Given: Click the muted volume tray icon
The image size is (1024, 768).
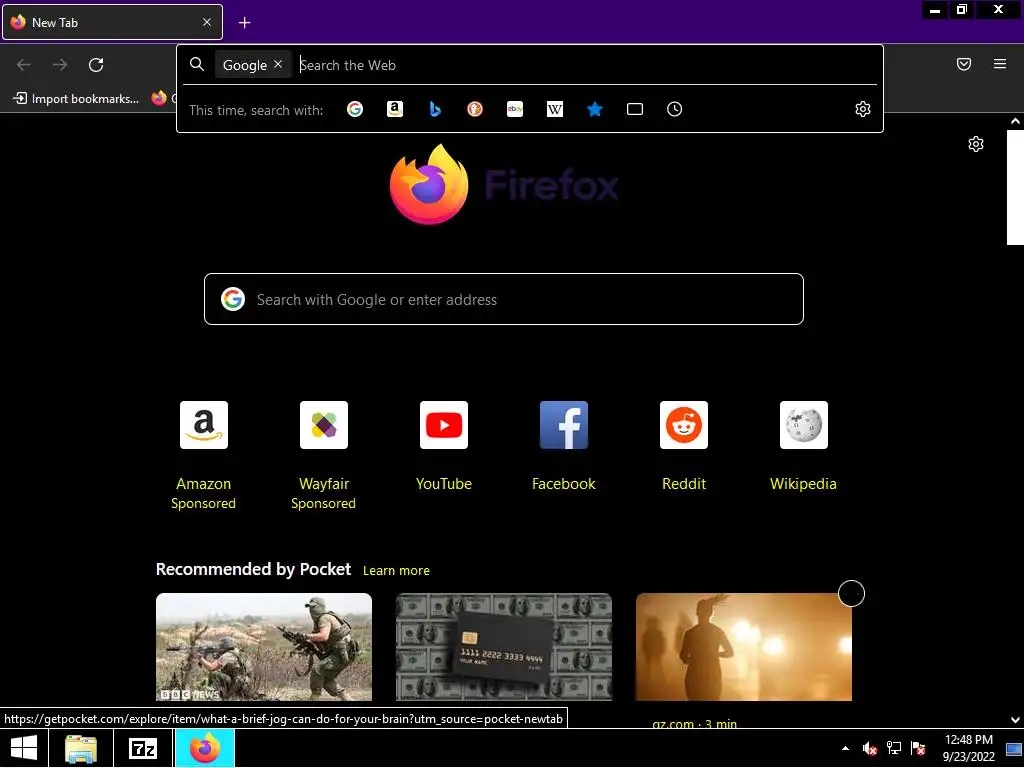Looking at the screenshot, I should click(869, 748).
